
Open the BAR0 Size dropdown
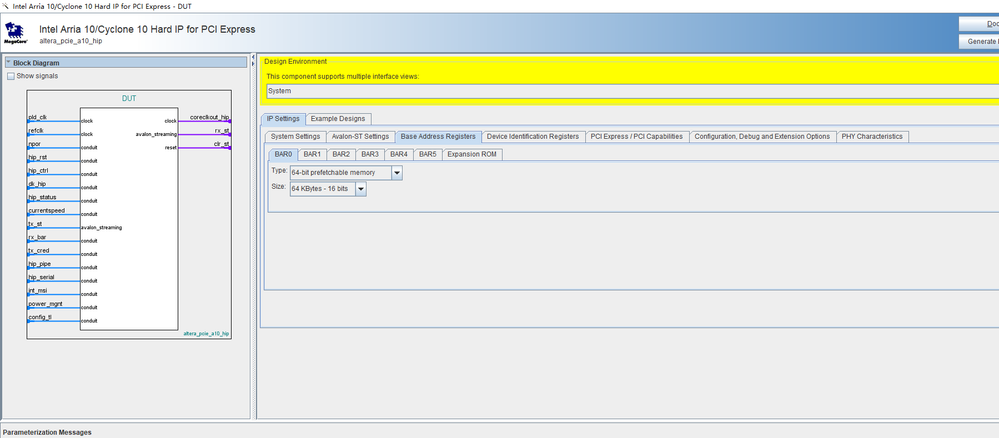pos(361,189)
